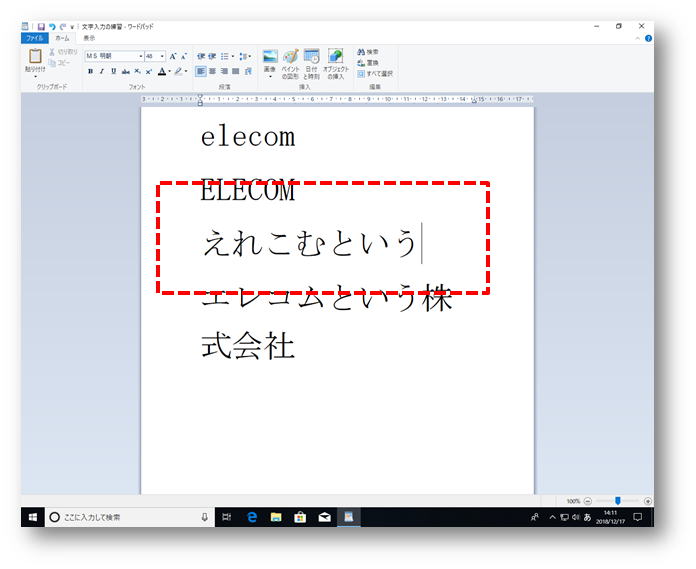Toggle Strikethrough formatting

click(x=126, y=71)
